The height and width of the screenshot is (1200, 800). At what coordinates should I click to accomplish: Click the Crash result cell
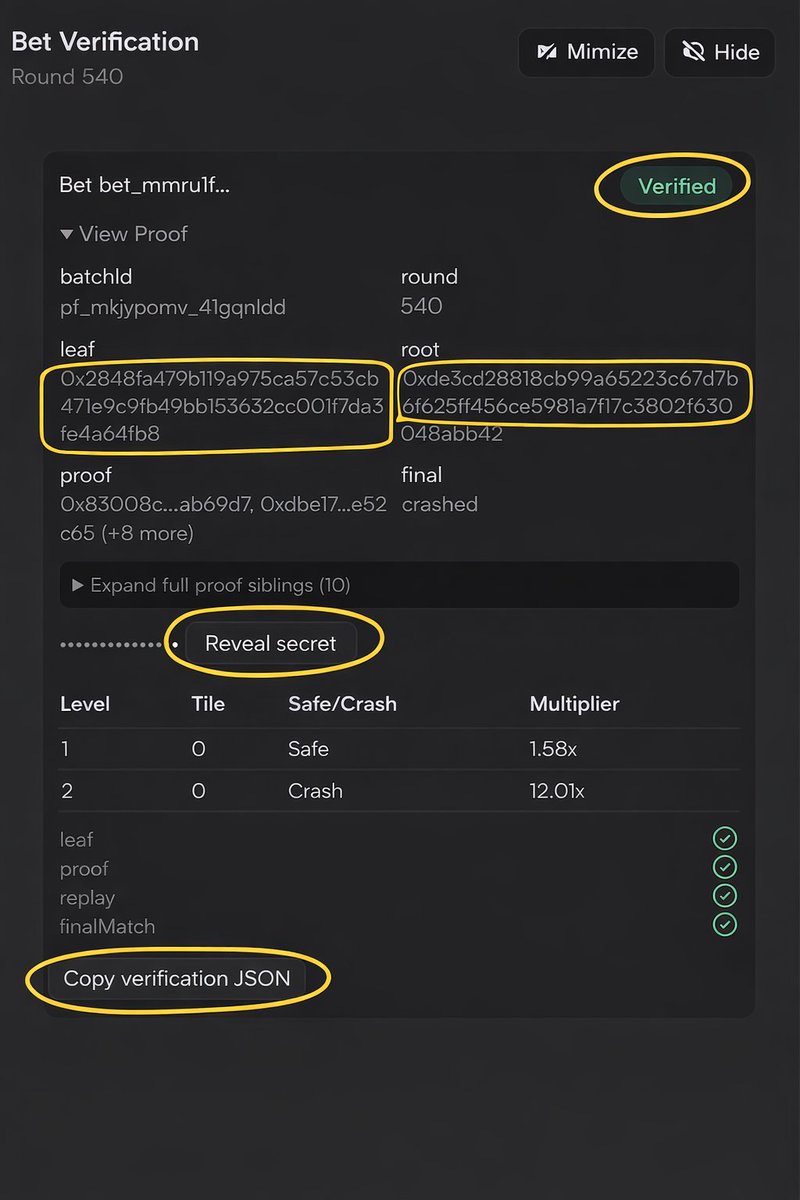(x=315, y=791)
